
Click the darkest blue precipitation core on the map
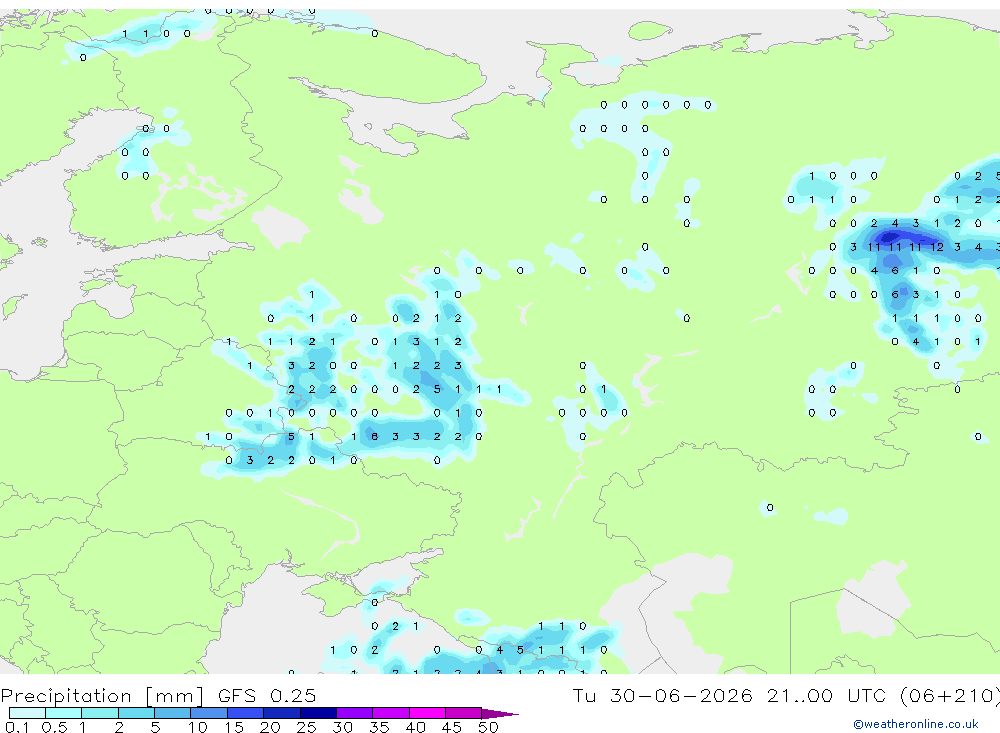coord(888,239)
